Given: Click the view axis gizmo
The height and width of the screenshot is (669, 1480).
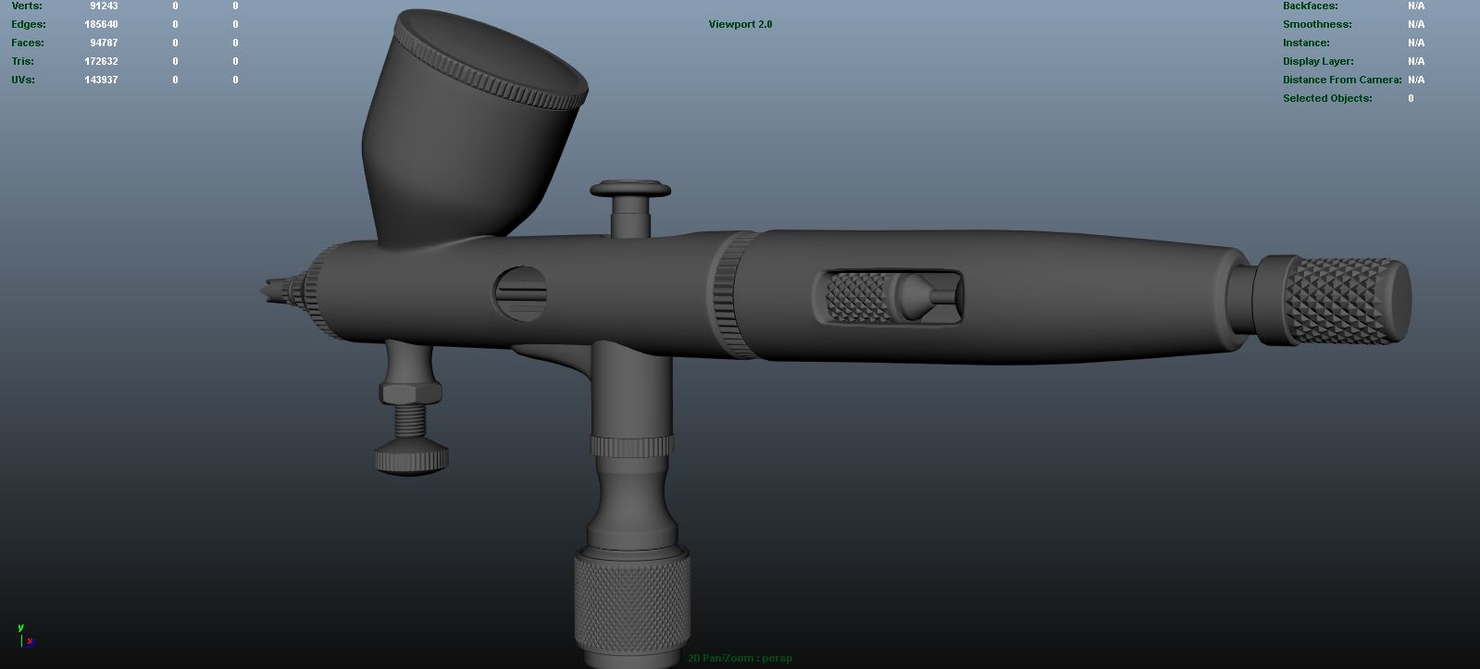Looking at the screenshot, I should pyautogui.click(x=24, y=637).
